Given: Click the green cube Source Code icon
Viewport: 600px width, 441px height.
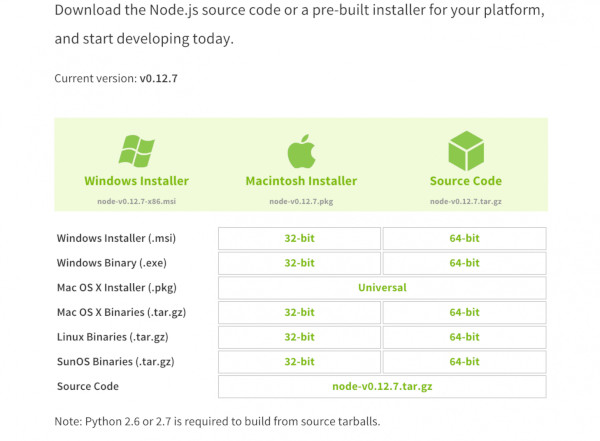Looking at the screenshot, I should click(466, 150).
